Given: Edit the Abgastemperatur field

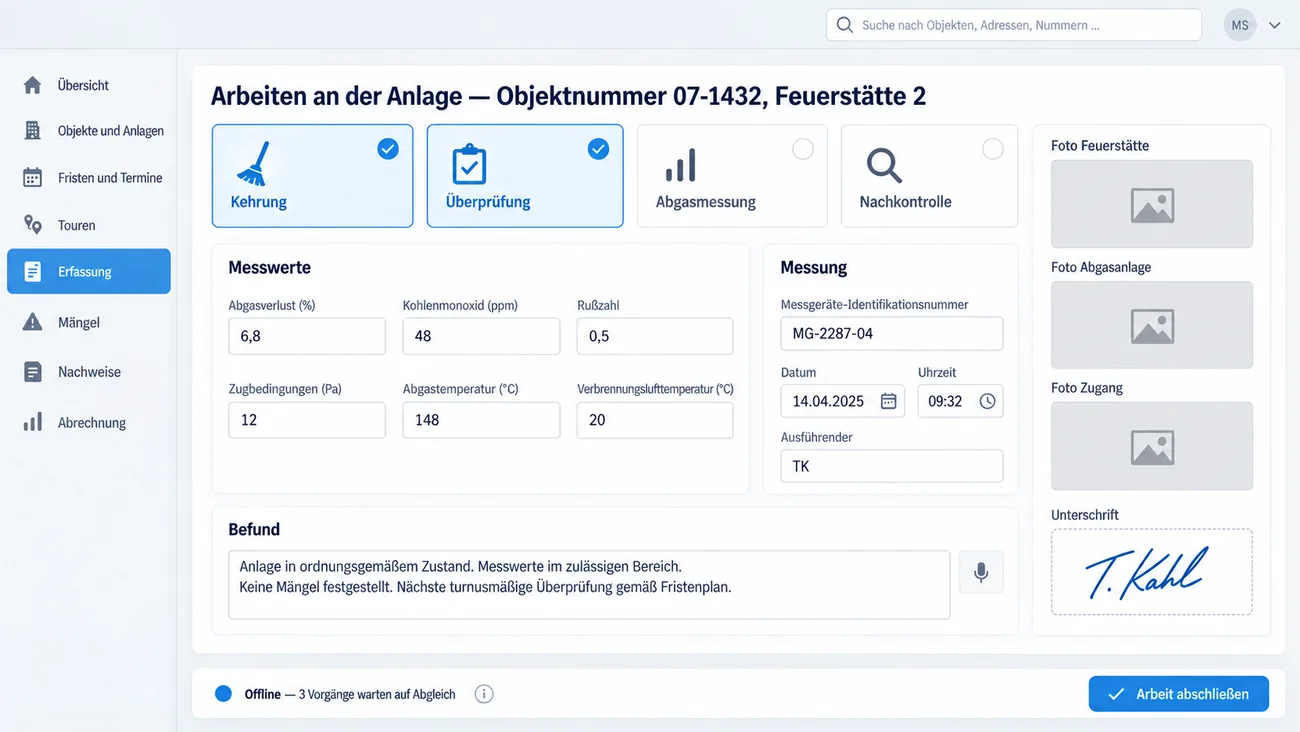Looking at the screenshot, I should 481,420.
